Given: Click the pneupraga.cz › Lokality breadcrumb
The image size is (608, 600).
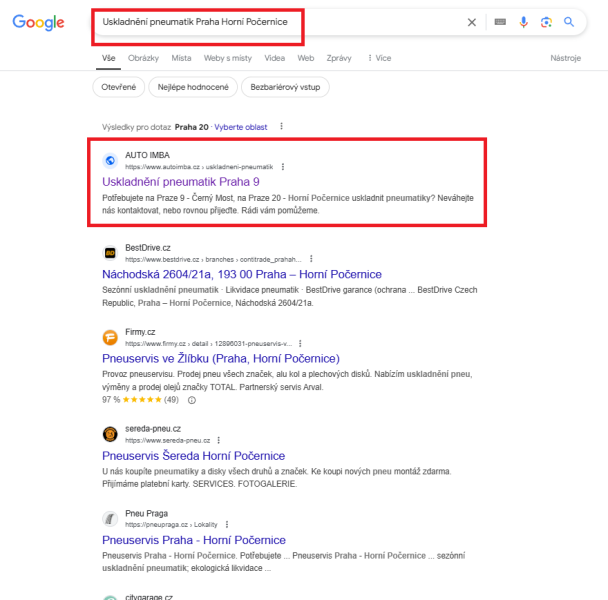Looking at the screenshot, I should click(x=171, y=525).
